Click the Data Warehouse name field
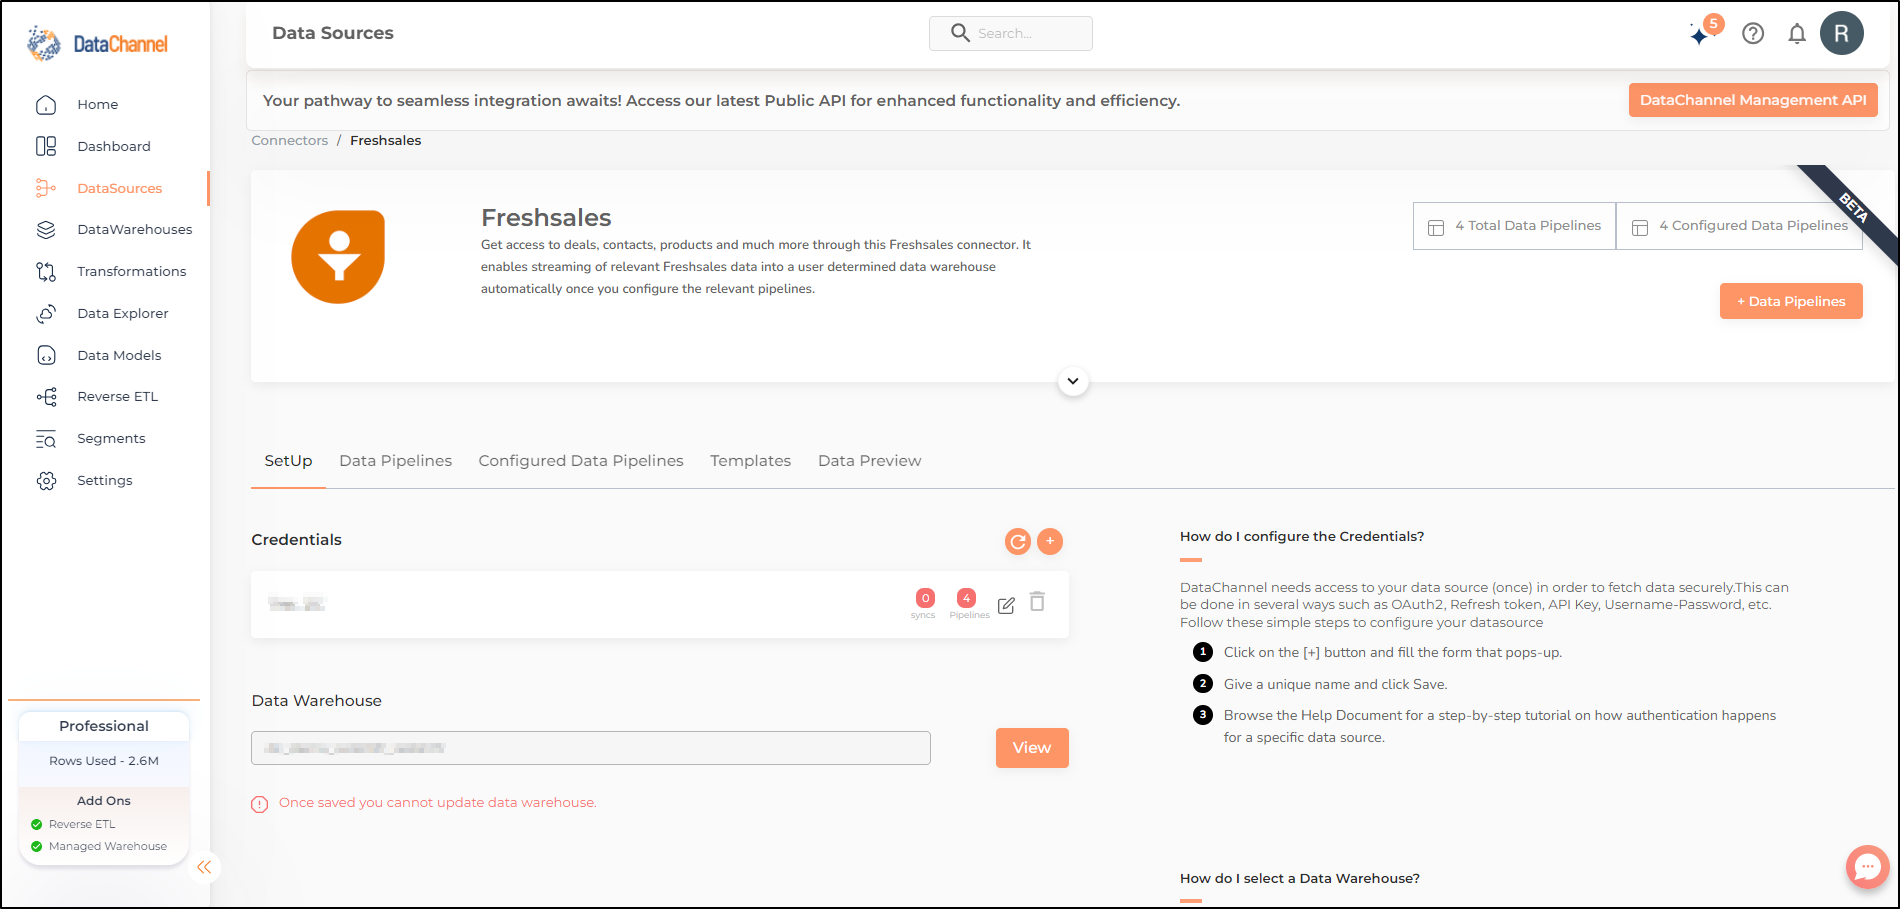The width and height of the screenshot is (1900, 909). 591,748
